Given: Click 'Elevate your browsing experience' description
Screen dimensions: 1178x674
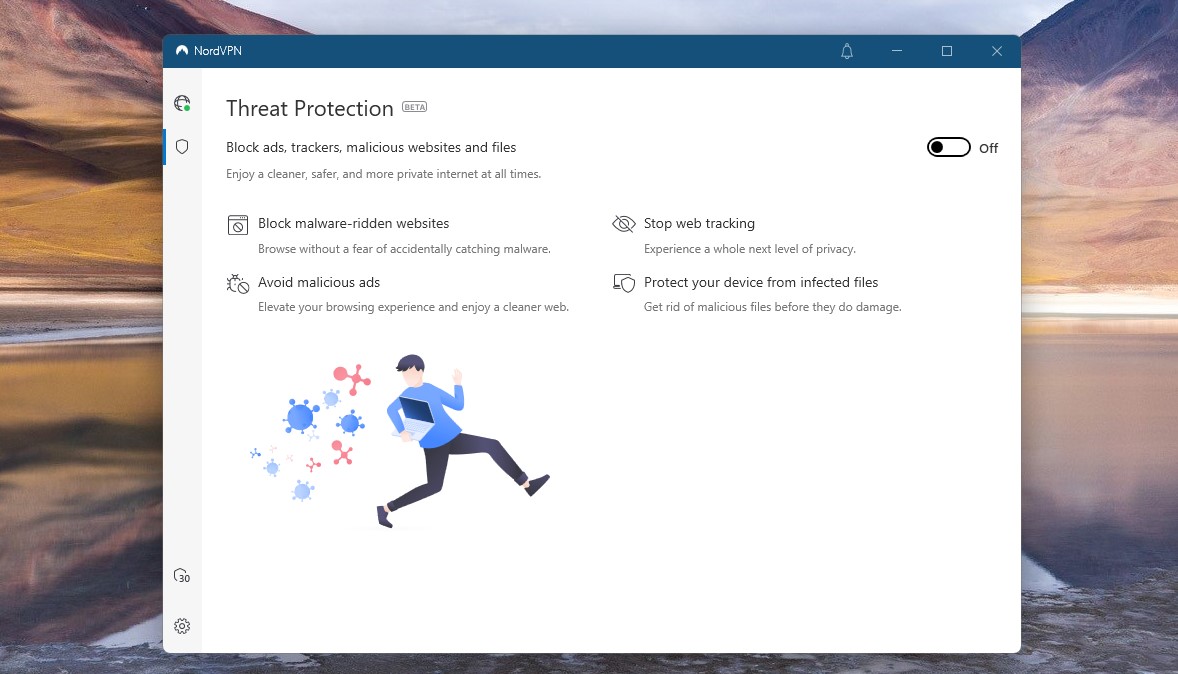Looking at the screenshot, I should (x=413, y=307).
